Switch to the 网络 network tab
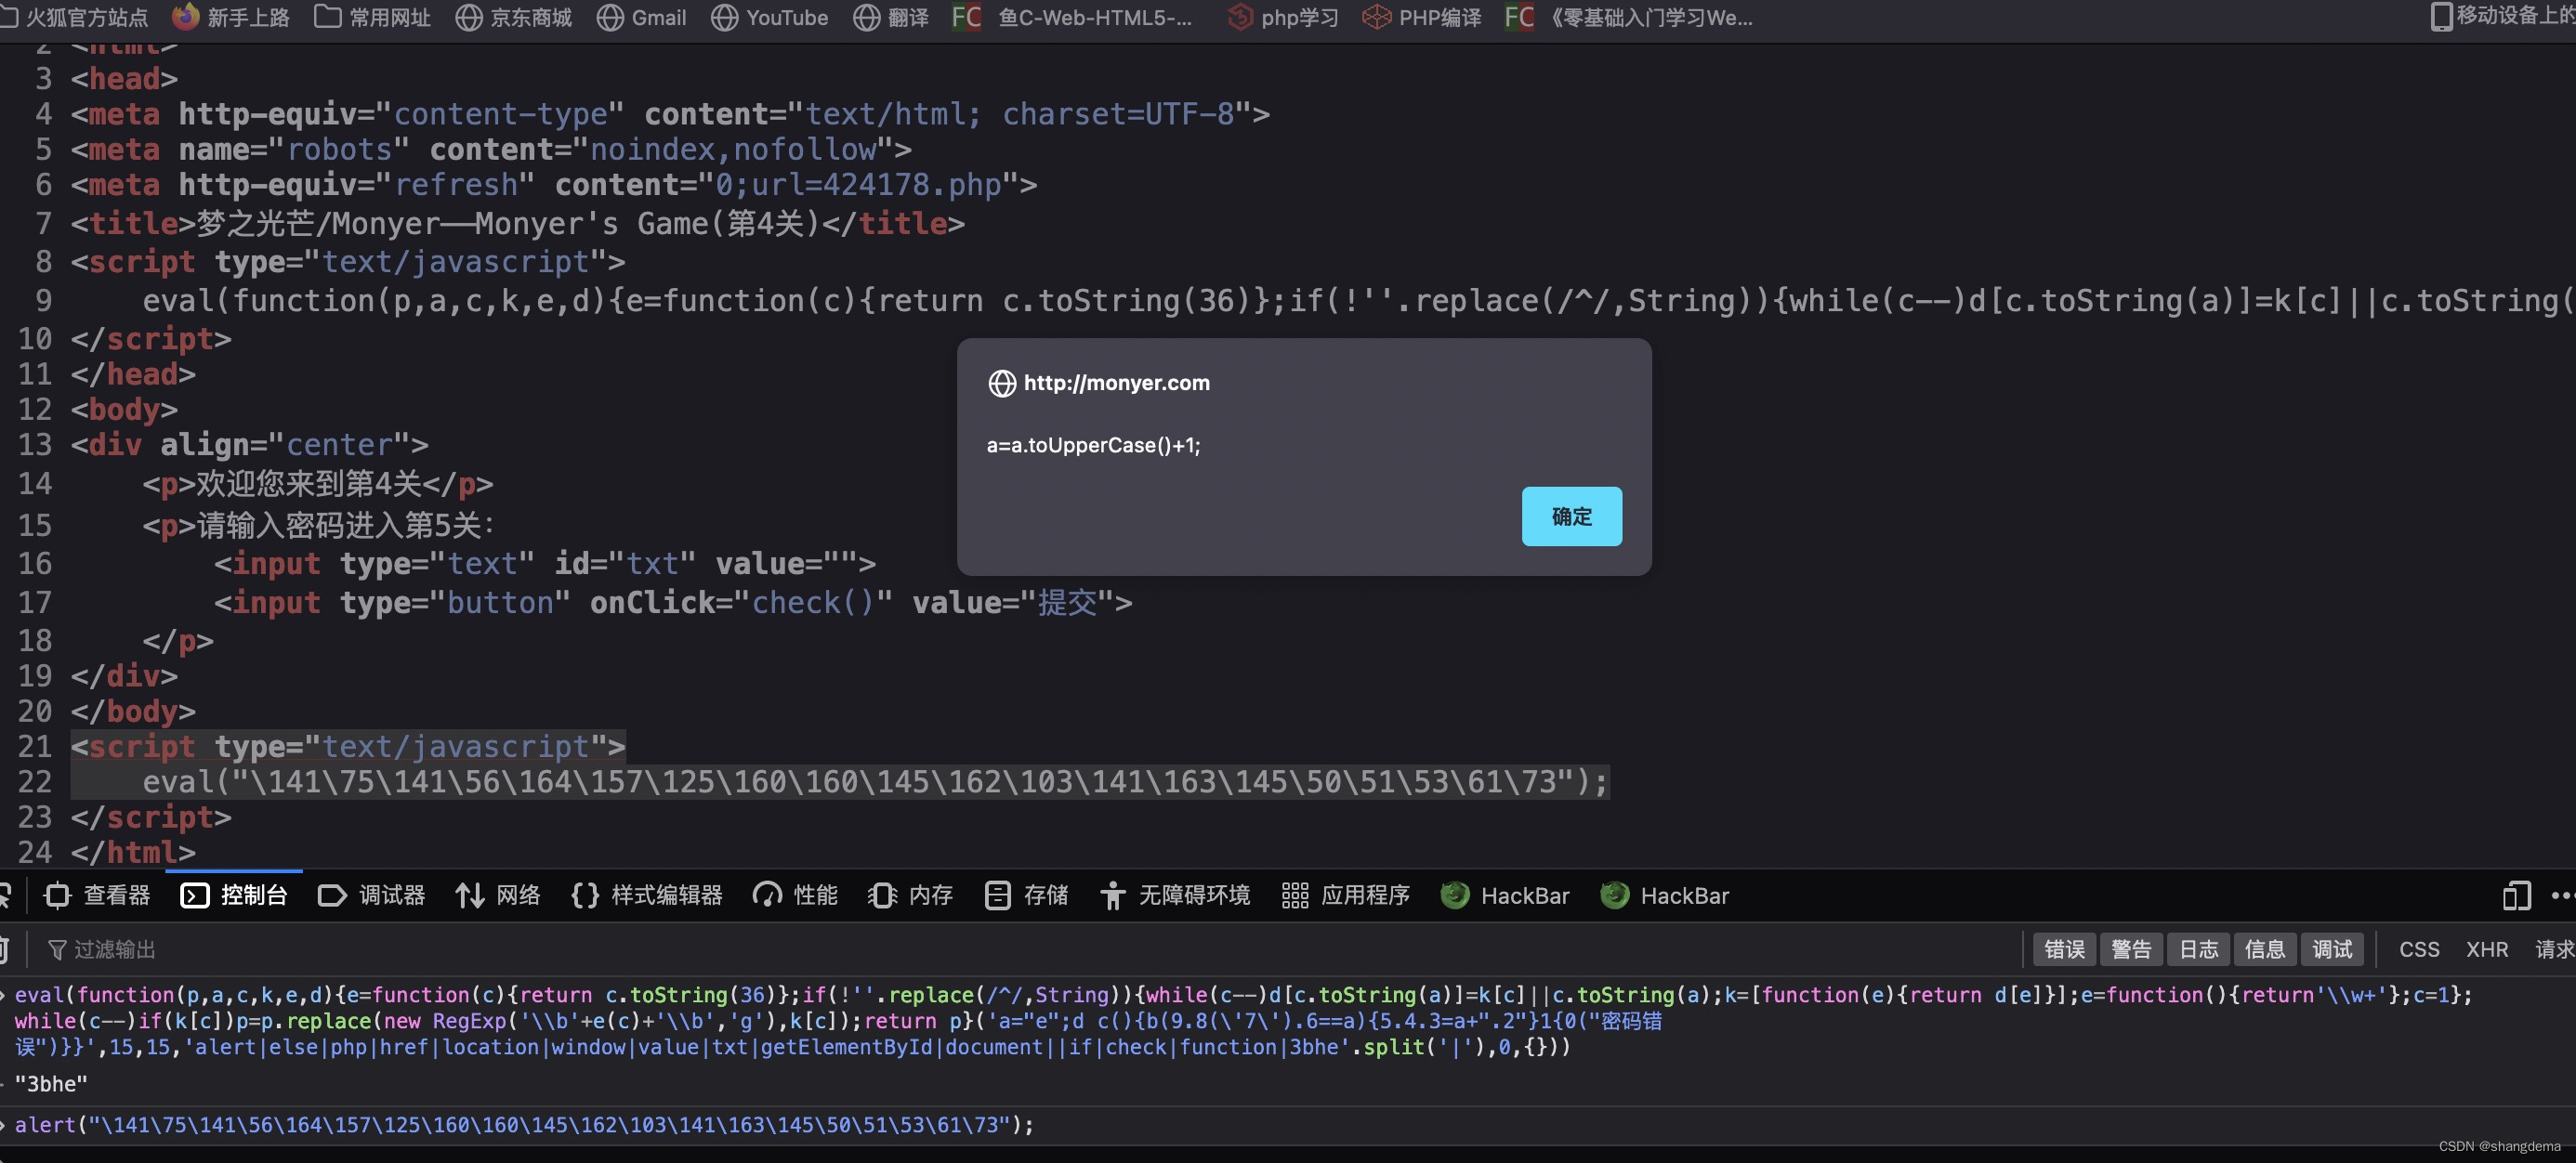The height and width of the screenshot is (1163, 2576). (x=498, y=895)
